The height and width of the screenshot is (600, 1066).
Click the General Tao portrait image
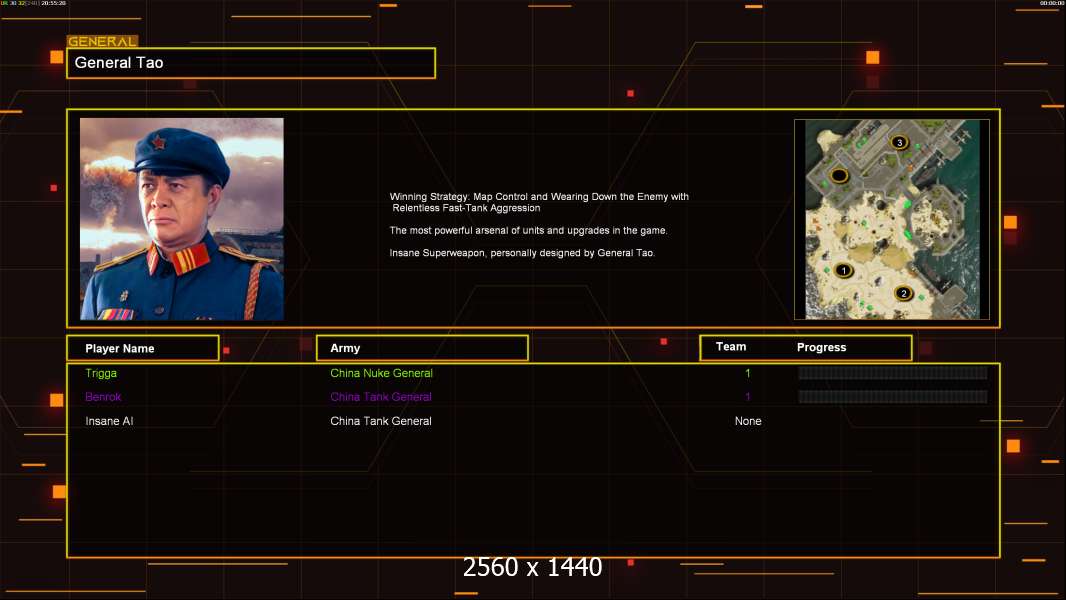tap(182, 219)
